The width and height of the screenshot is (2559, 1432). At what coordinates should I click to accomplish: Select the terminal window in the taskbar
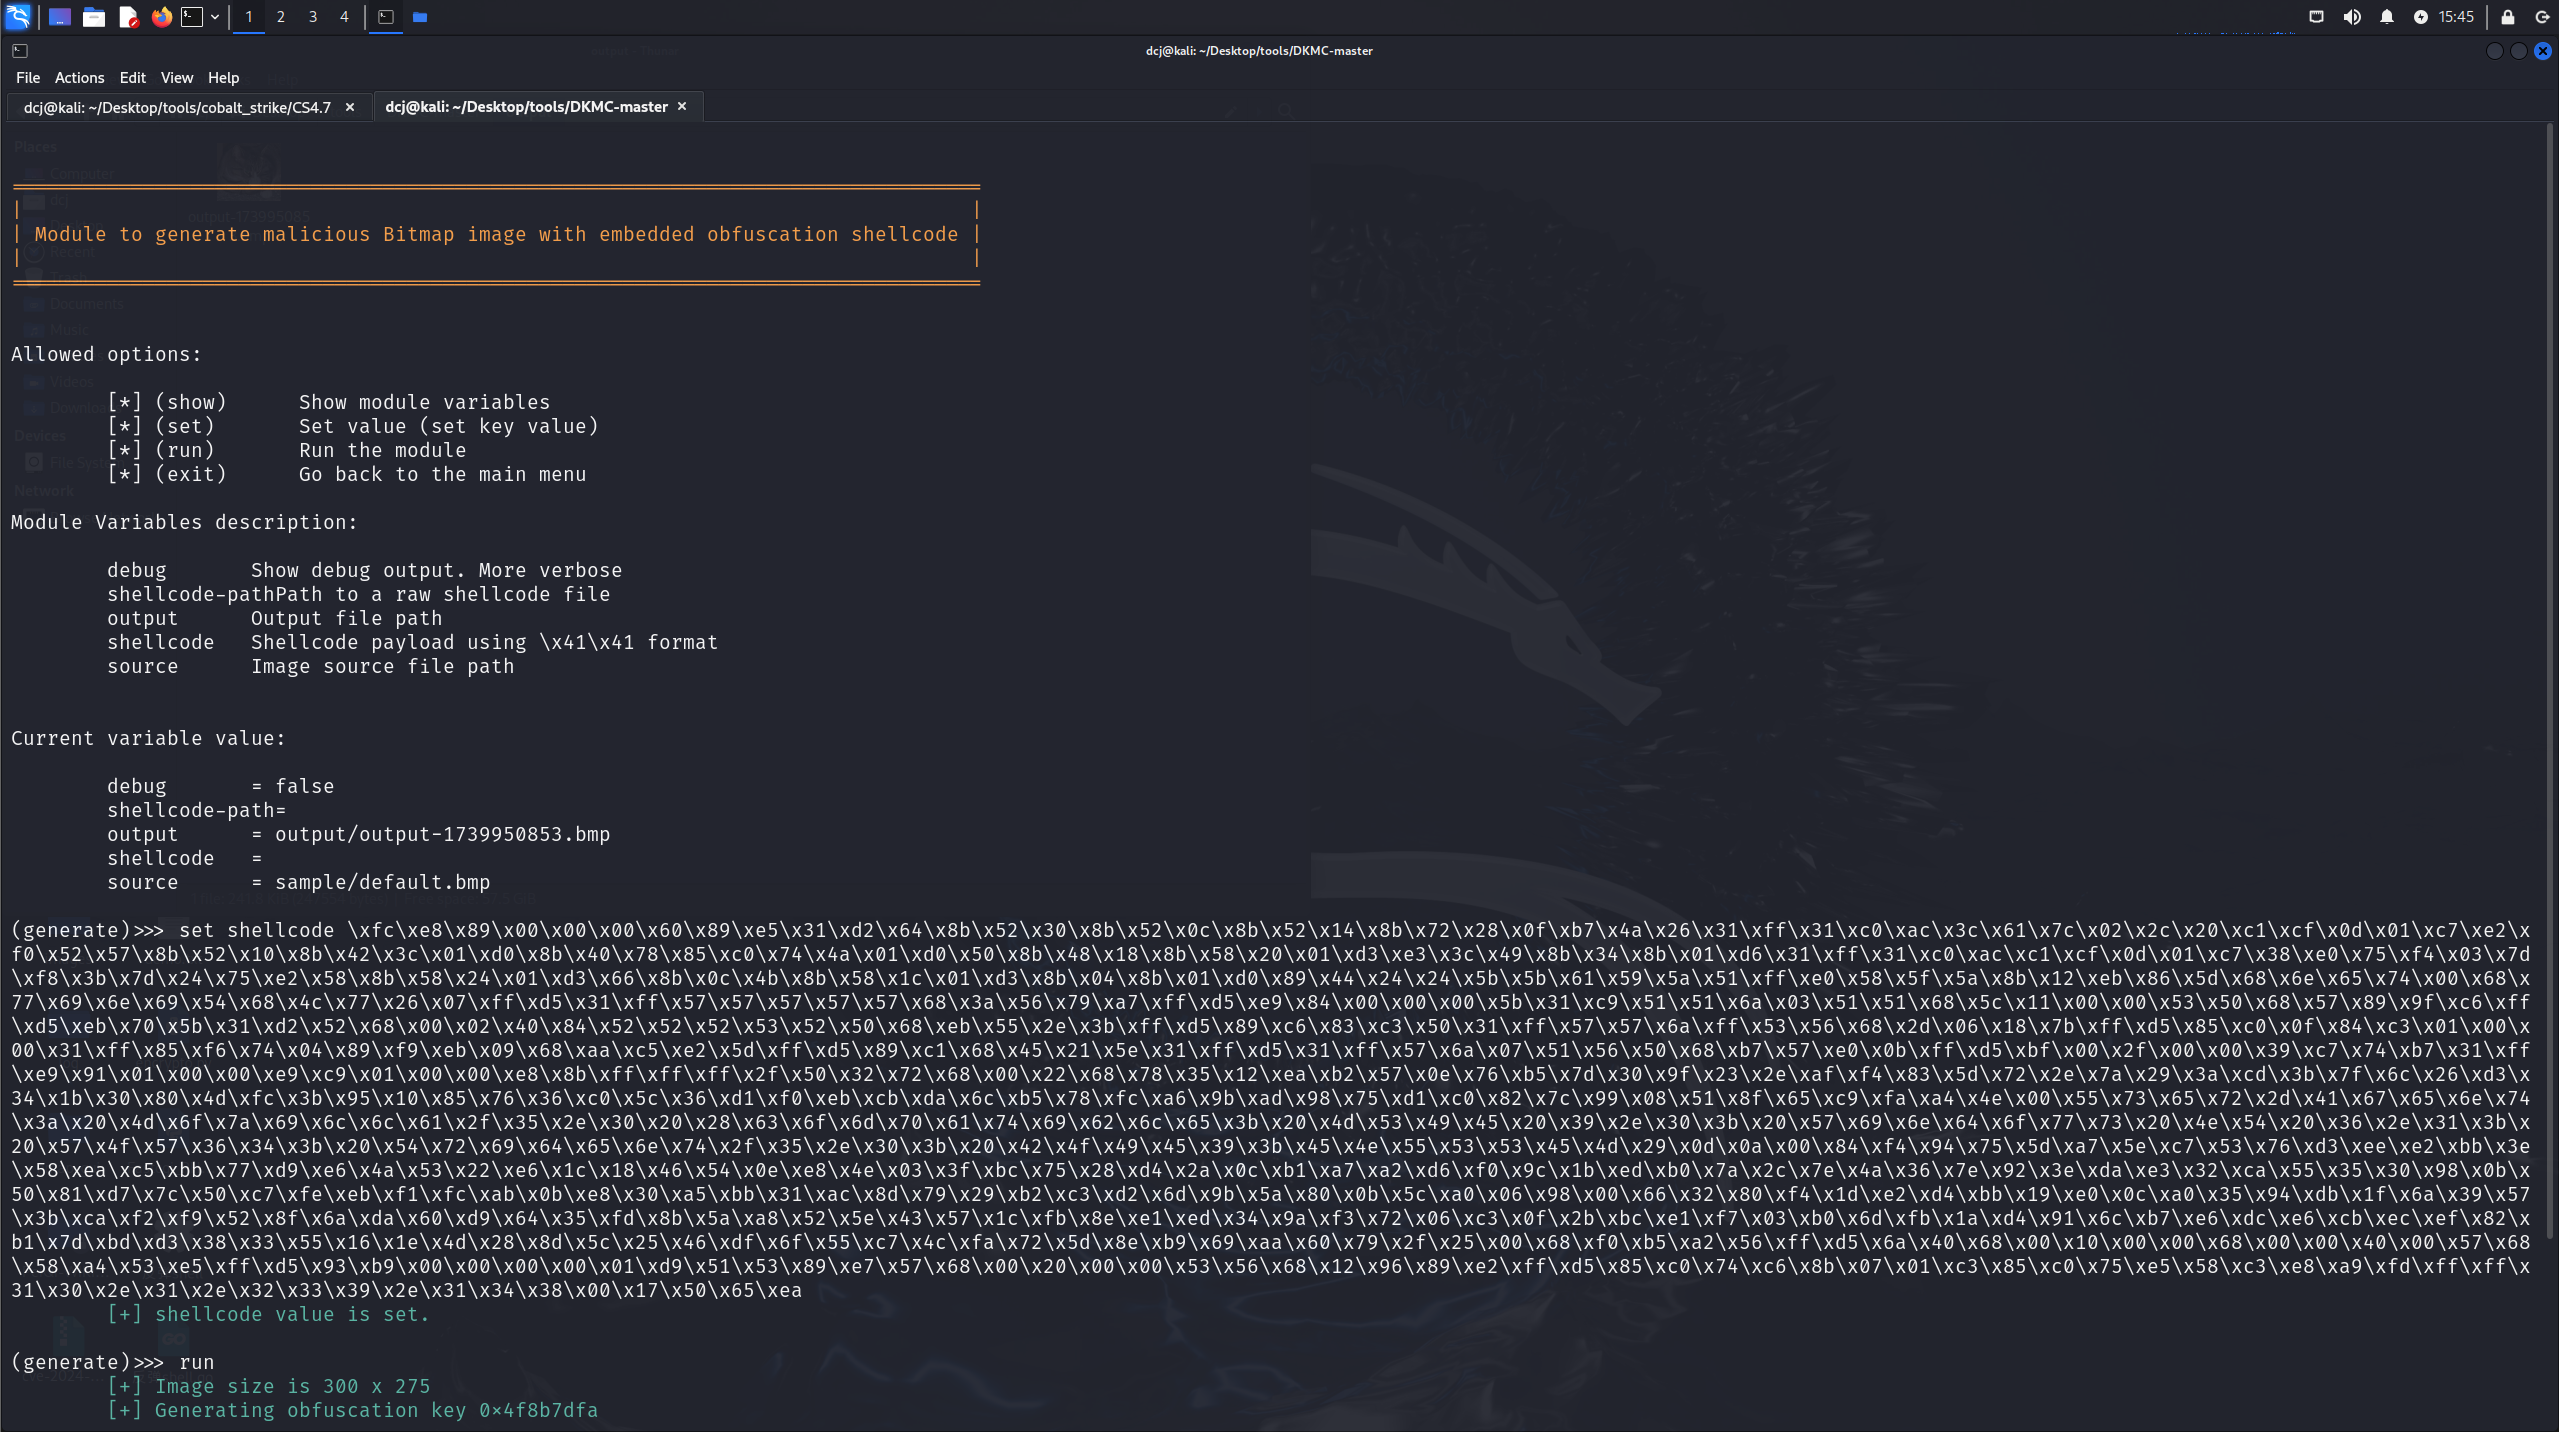pyautogui.click(x=386, y=17)
